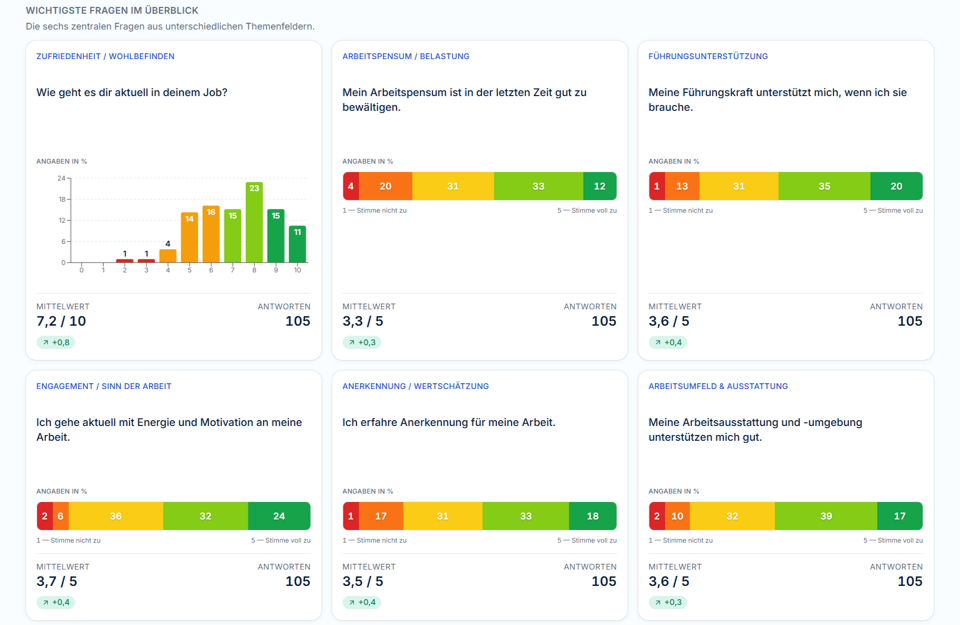Click the +0,3 trend badge under Arbeitsumfeld mean
The height and width of the screenshot is (625, 960).
(668, 602)
